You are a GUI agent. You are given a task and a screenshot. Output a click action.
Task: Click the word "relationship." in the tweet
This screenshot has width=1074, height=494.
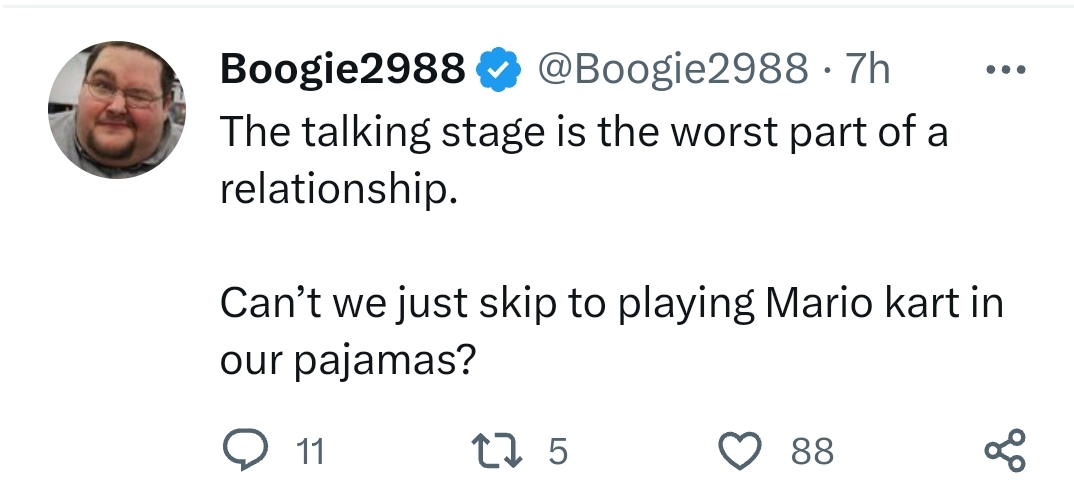pos(338,187)
